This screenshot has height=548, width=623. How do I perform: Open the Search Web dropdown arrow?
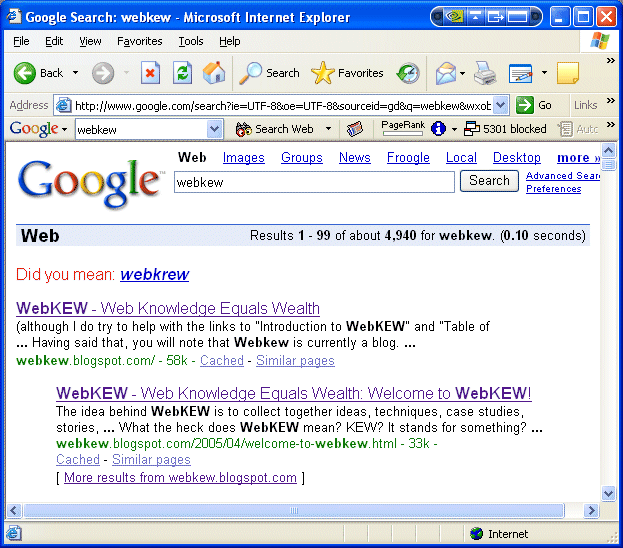pyautogui.click(x=328, y=129)
